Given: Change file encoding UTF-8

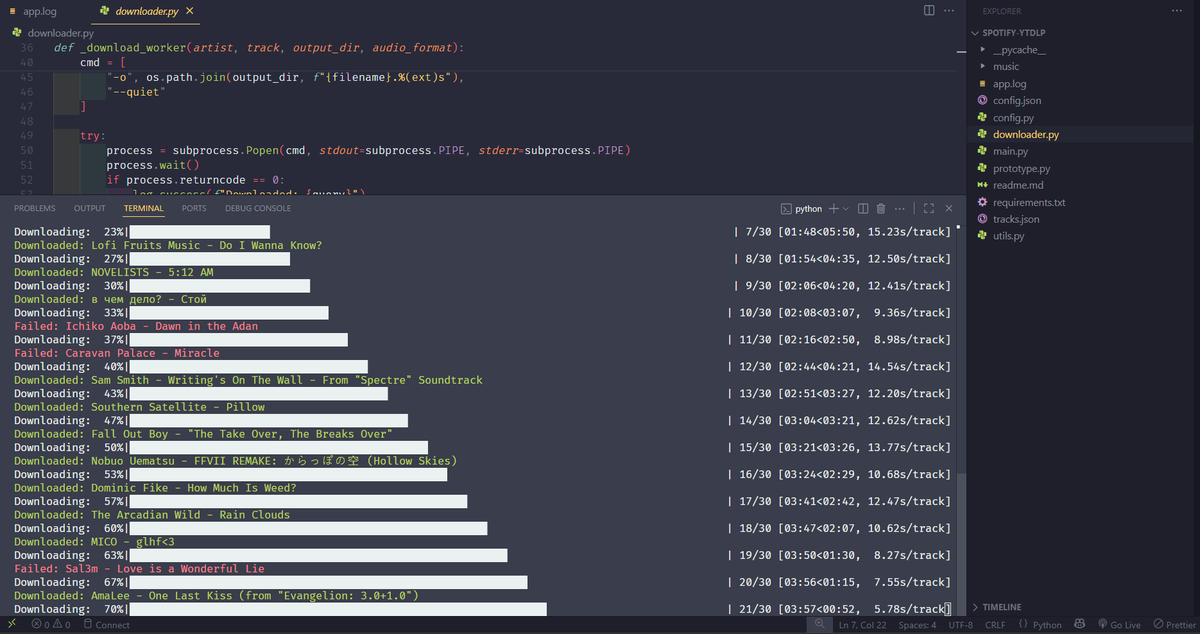Looking at the screenshot, I should point(961,625).
